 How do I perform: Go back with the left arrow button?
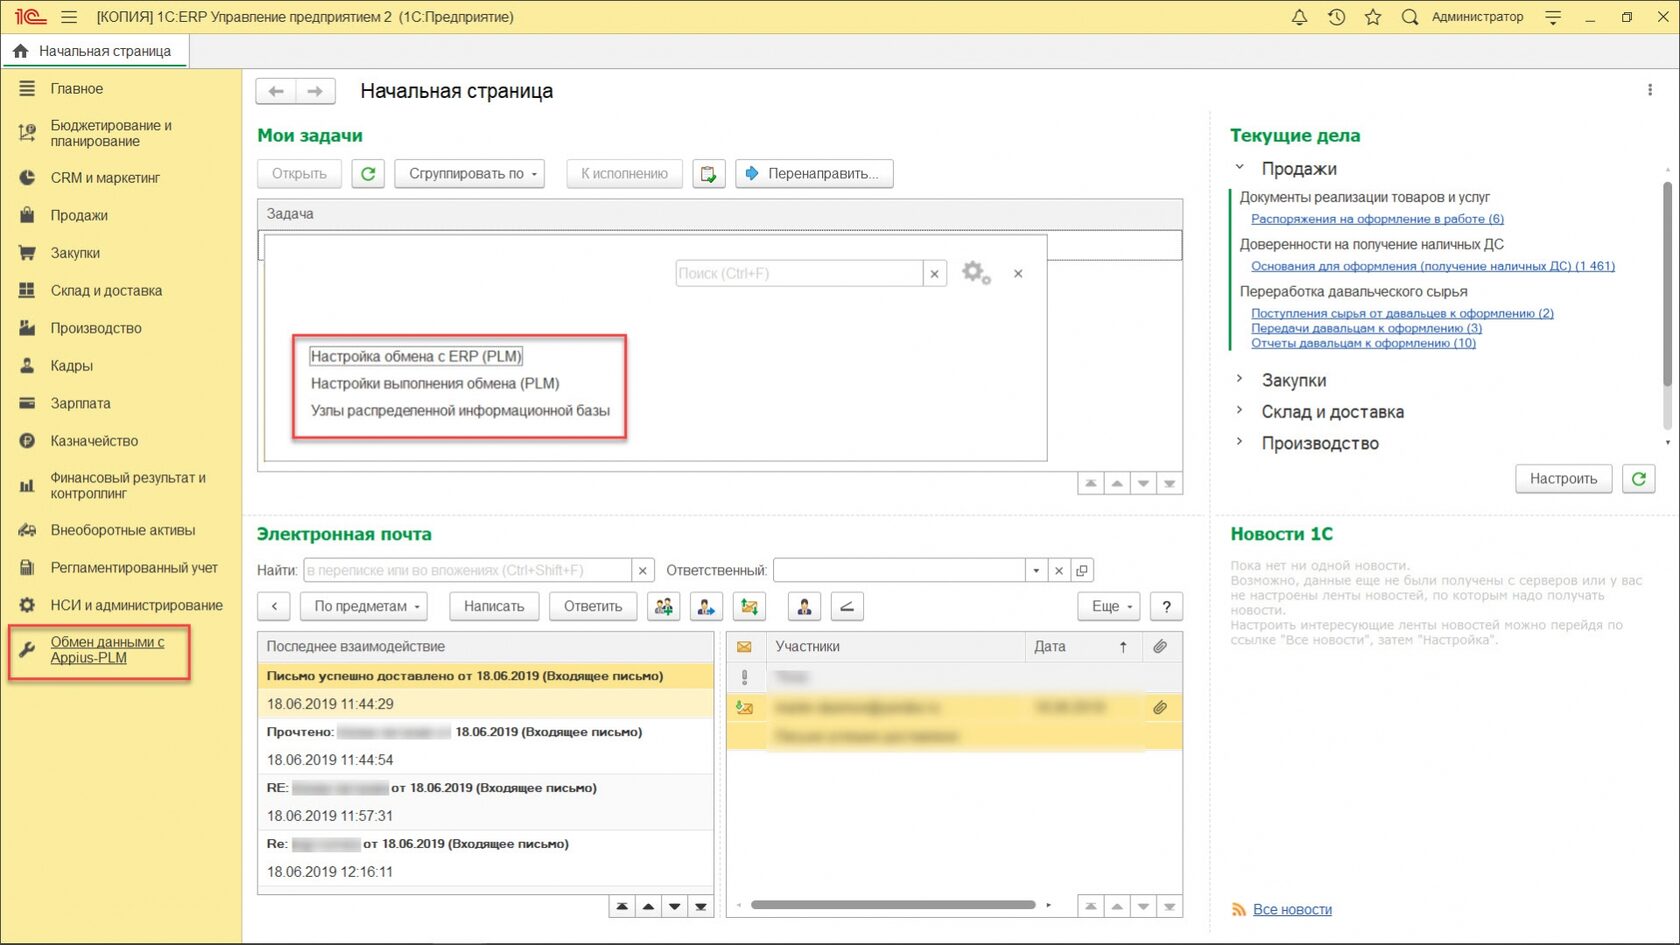tap(276, 91)
